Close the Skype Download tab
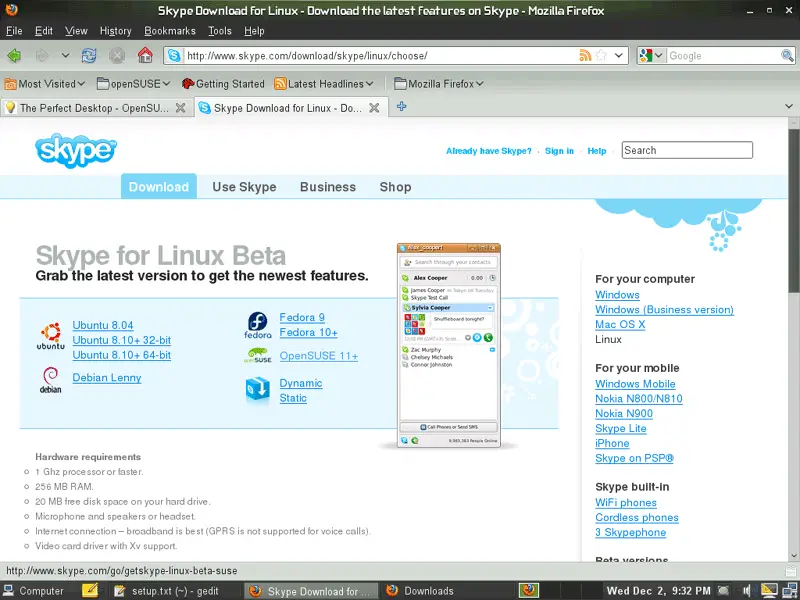The width and height of the screenshot is (800, 600). tap(374, 108)
